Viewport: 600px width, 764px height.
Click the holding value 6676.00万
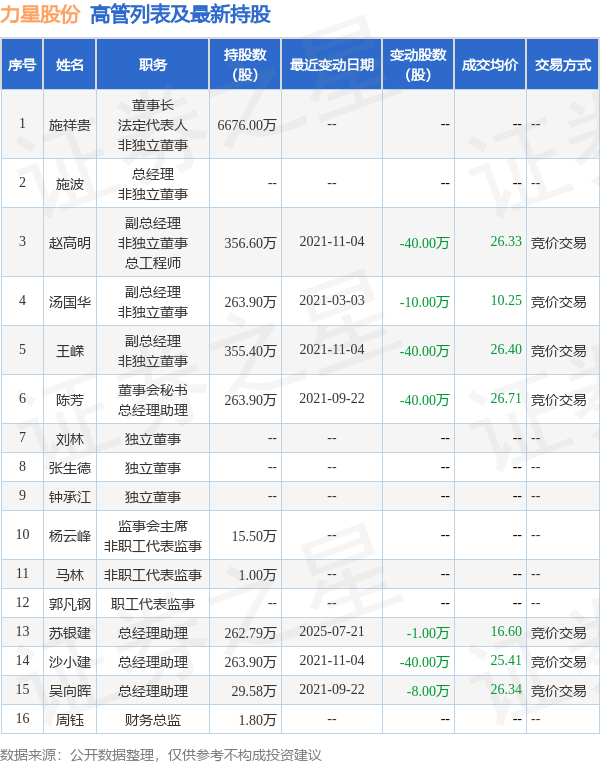point(247,125)
